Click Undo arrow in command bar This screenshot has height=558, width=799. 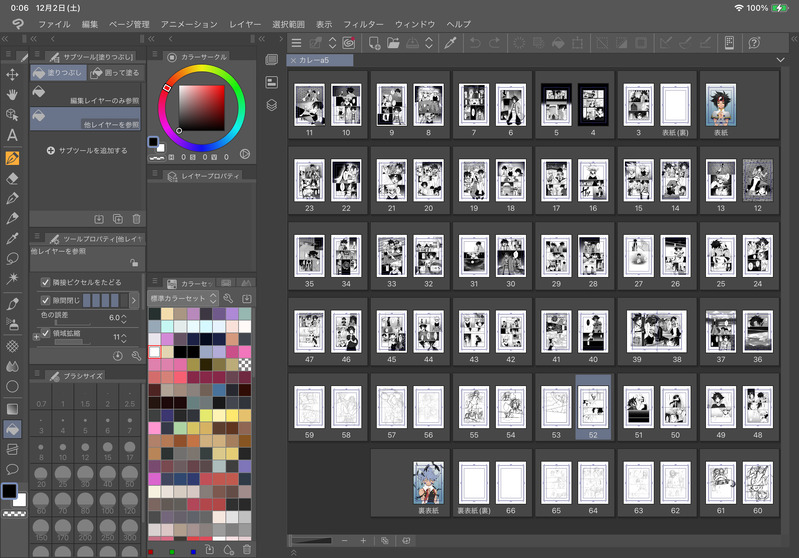[x=475, y=43]
